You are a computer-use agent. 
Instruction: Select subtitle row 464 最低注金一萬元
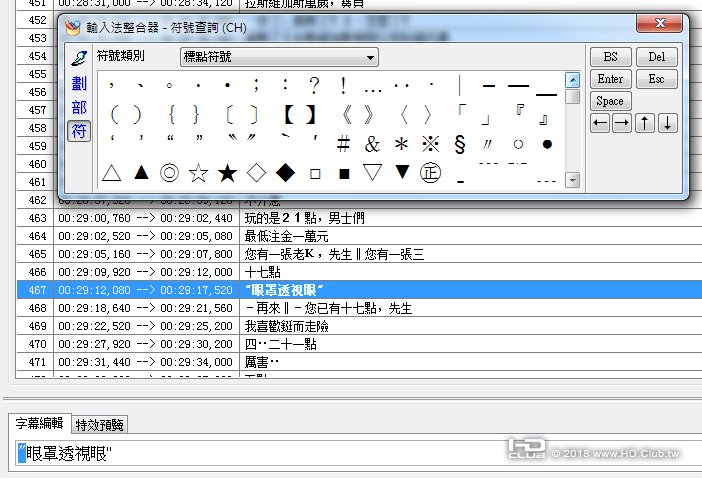(x=359, y=236)
